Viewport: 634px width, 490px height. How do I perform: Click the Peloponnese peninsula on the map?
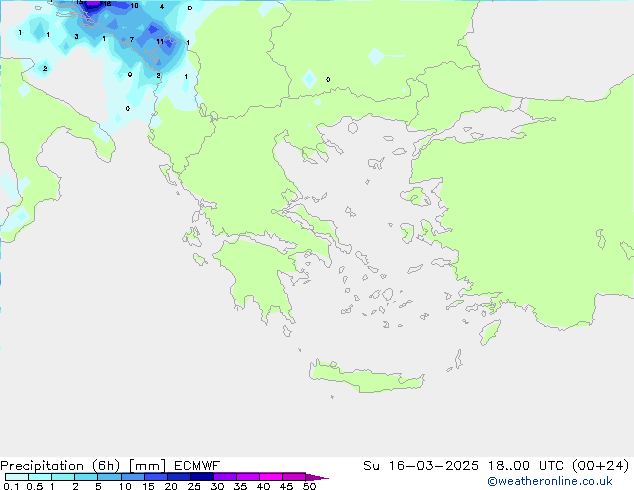click(x=261, y=275)
